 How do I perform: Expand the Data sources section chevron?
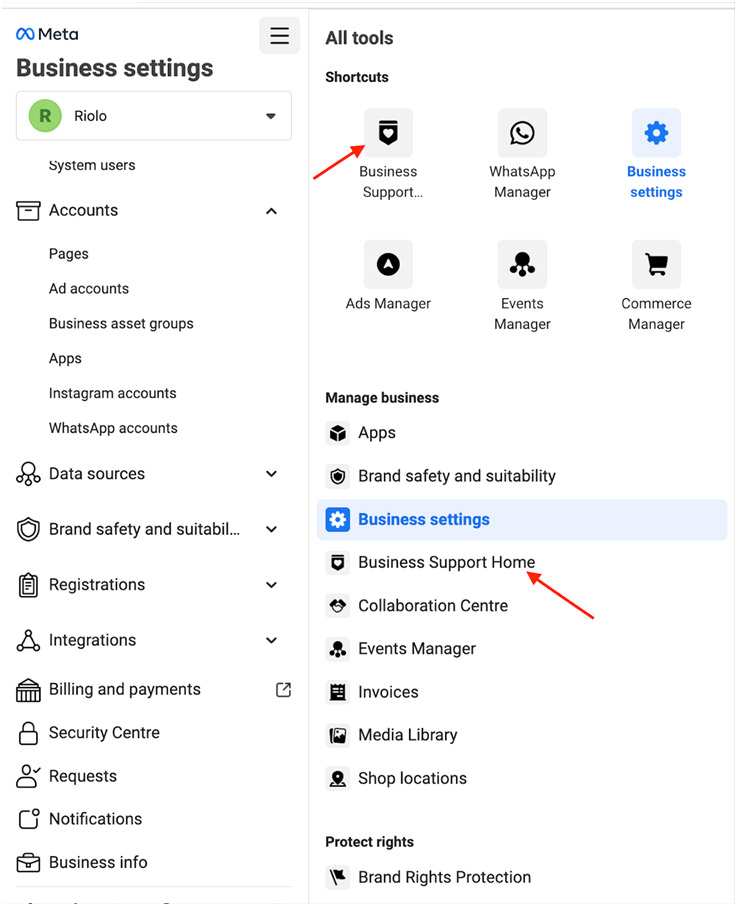click(x=271, y=474)
